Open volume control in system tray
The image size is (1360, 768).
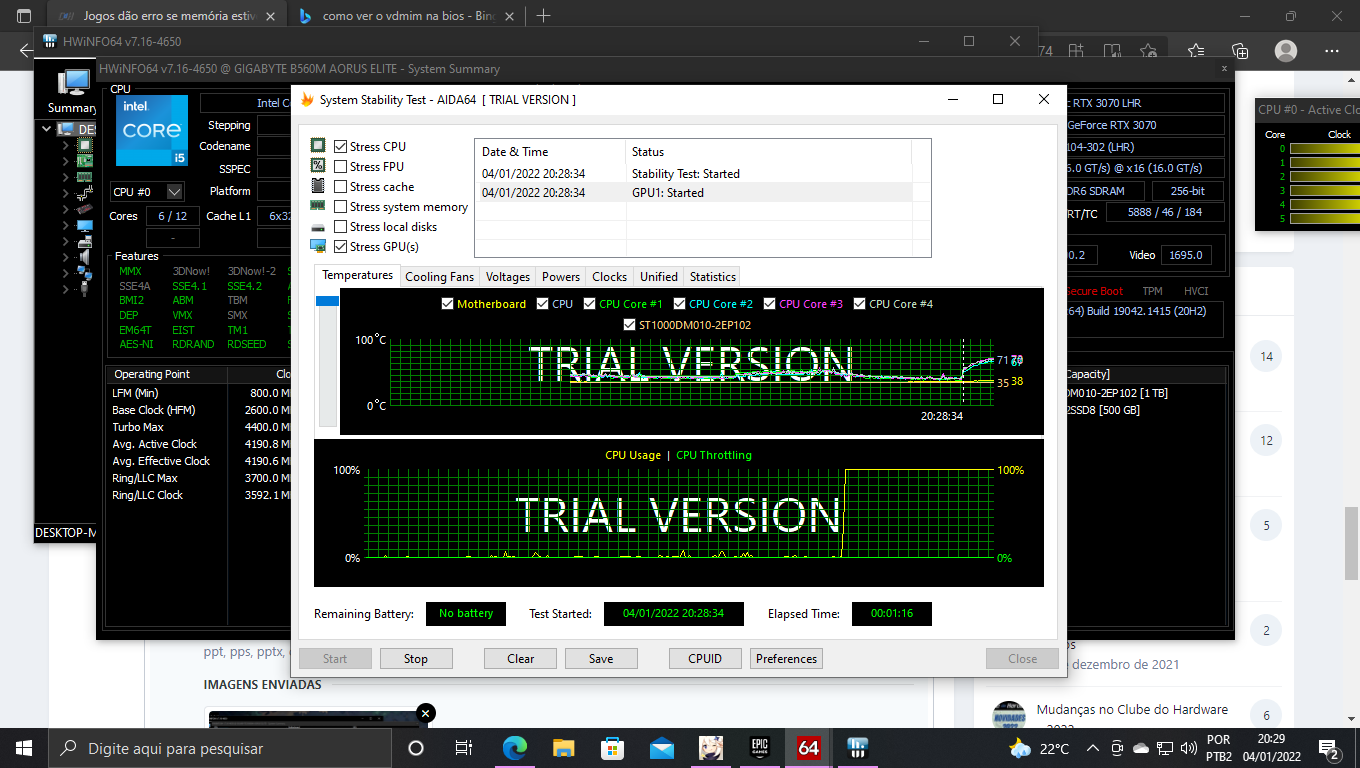[1188, 748]
